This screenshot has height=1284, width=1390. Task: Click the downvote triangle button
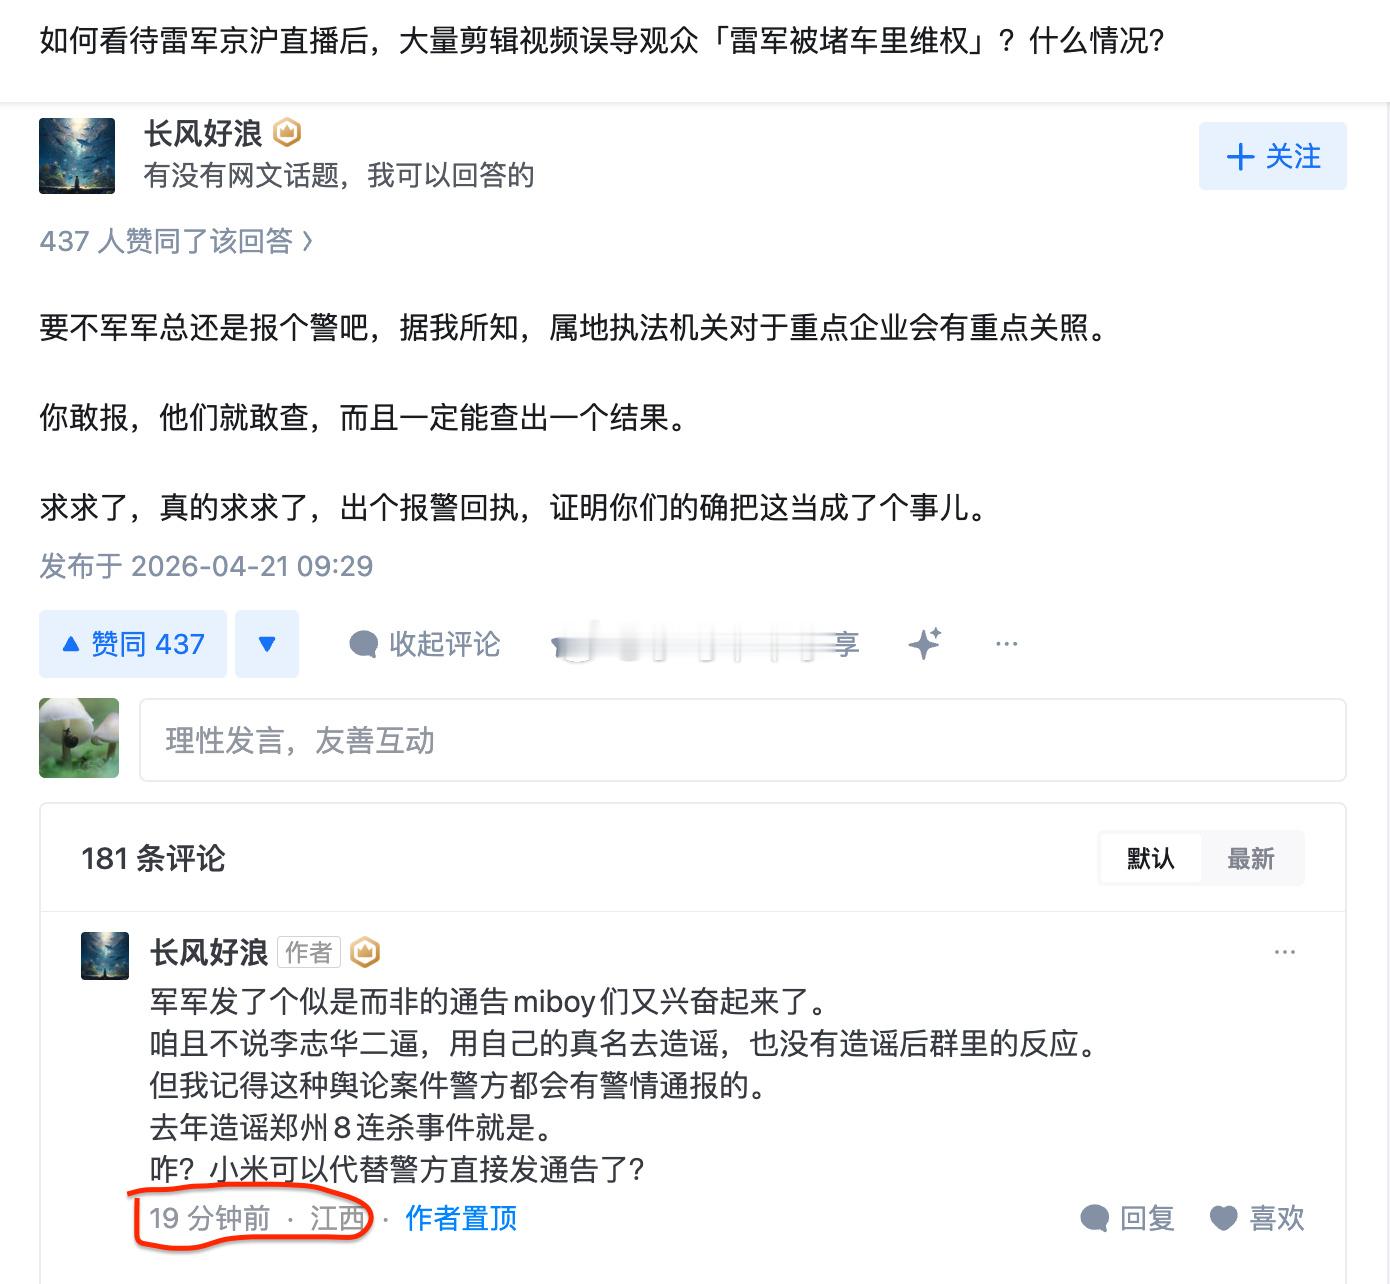267,644
